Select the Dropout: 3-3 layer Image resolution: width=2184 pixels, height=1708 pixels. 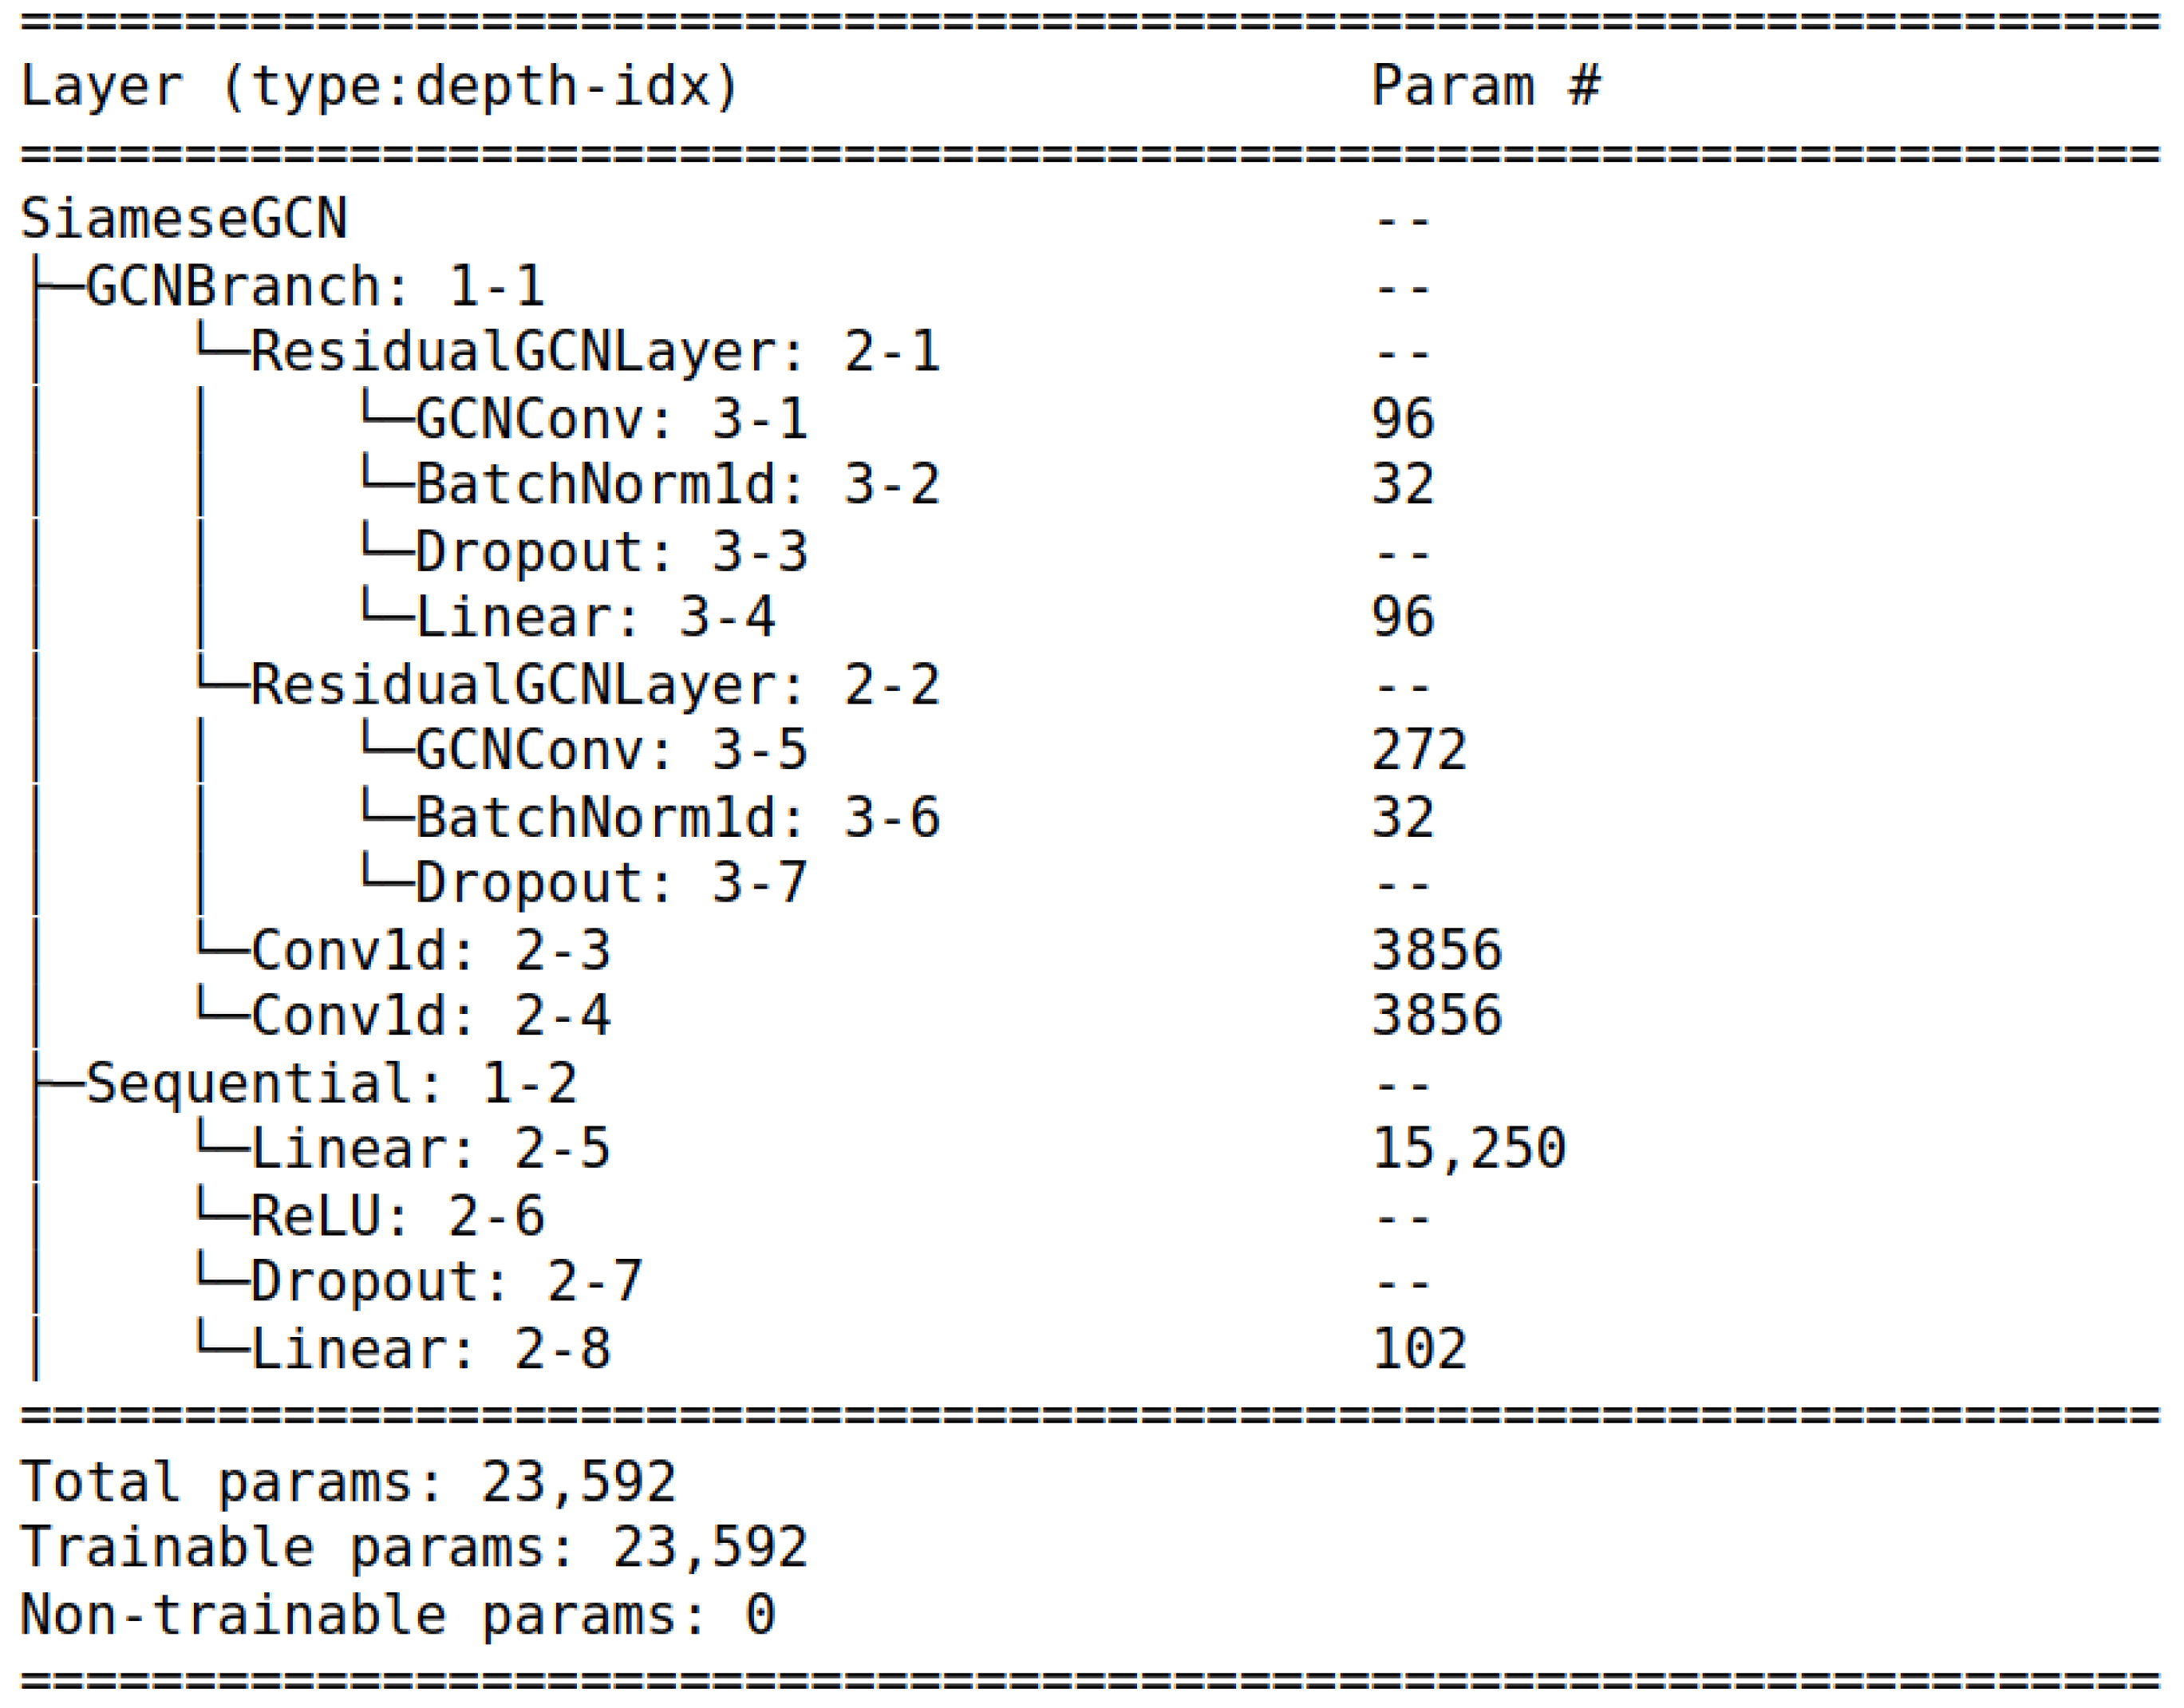[x=611, y=552]
